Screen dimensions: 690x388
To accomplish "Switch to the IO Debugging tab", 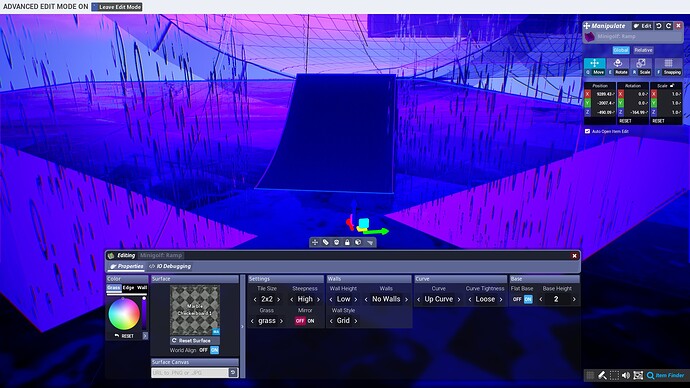I will (170, 266).
